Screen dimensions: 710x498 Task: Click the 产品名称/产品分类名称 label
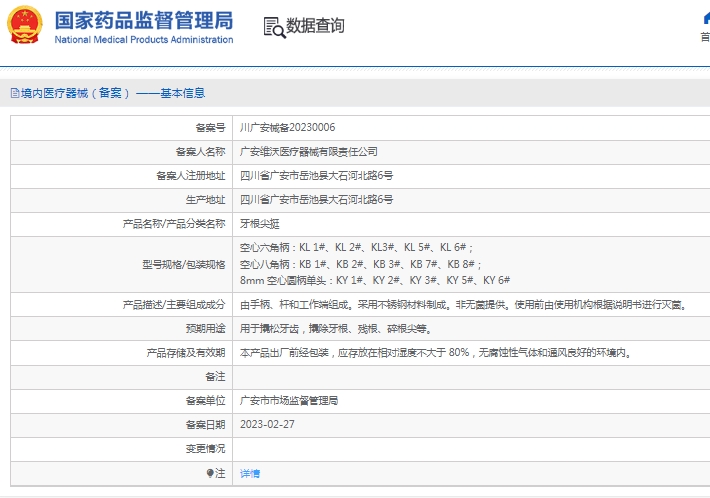174,224
